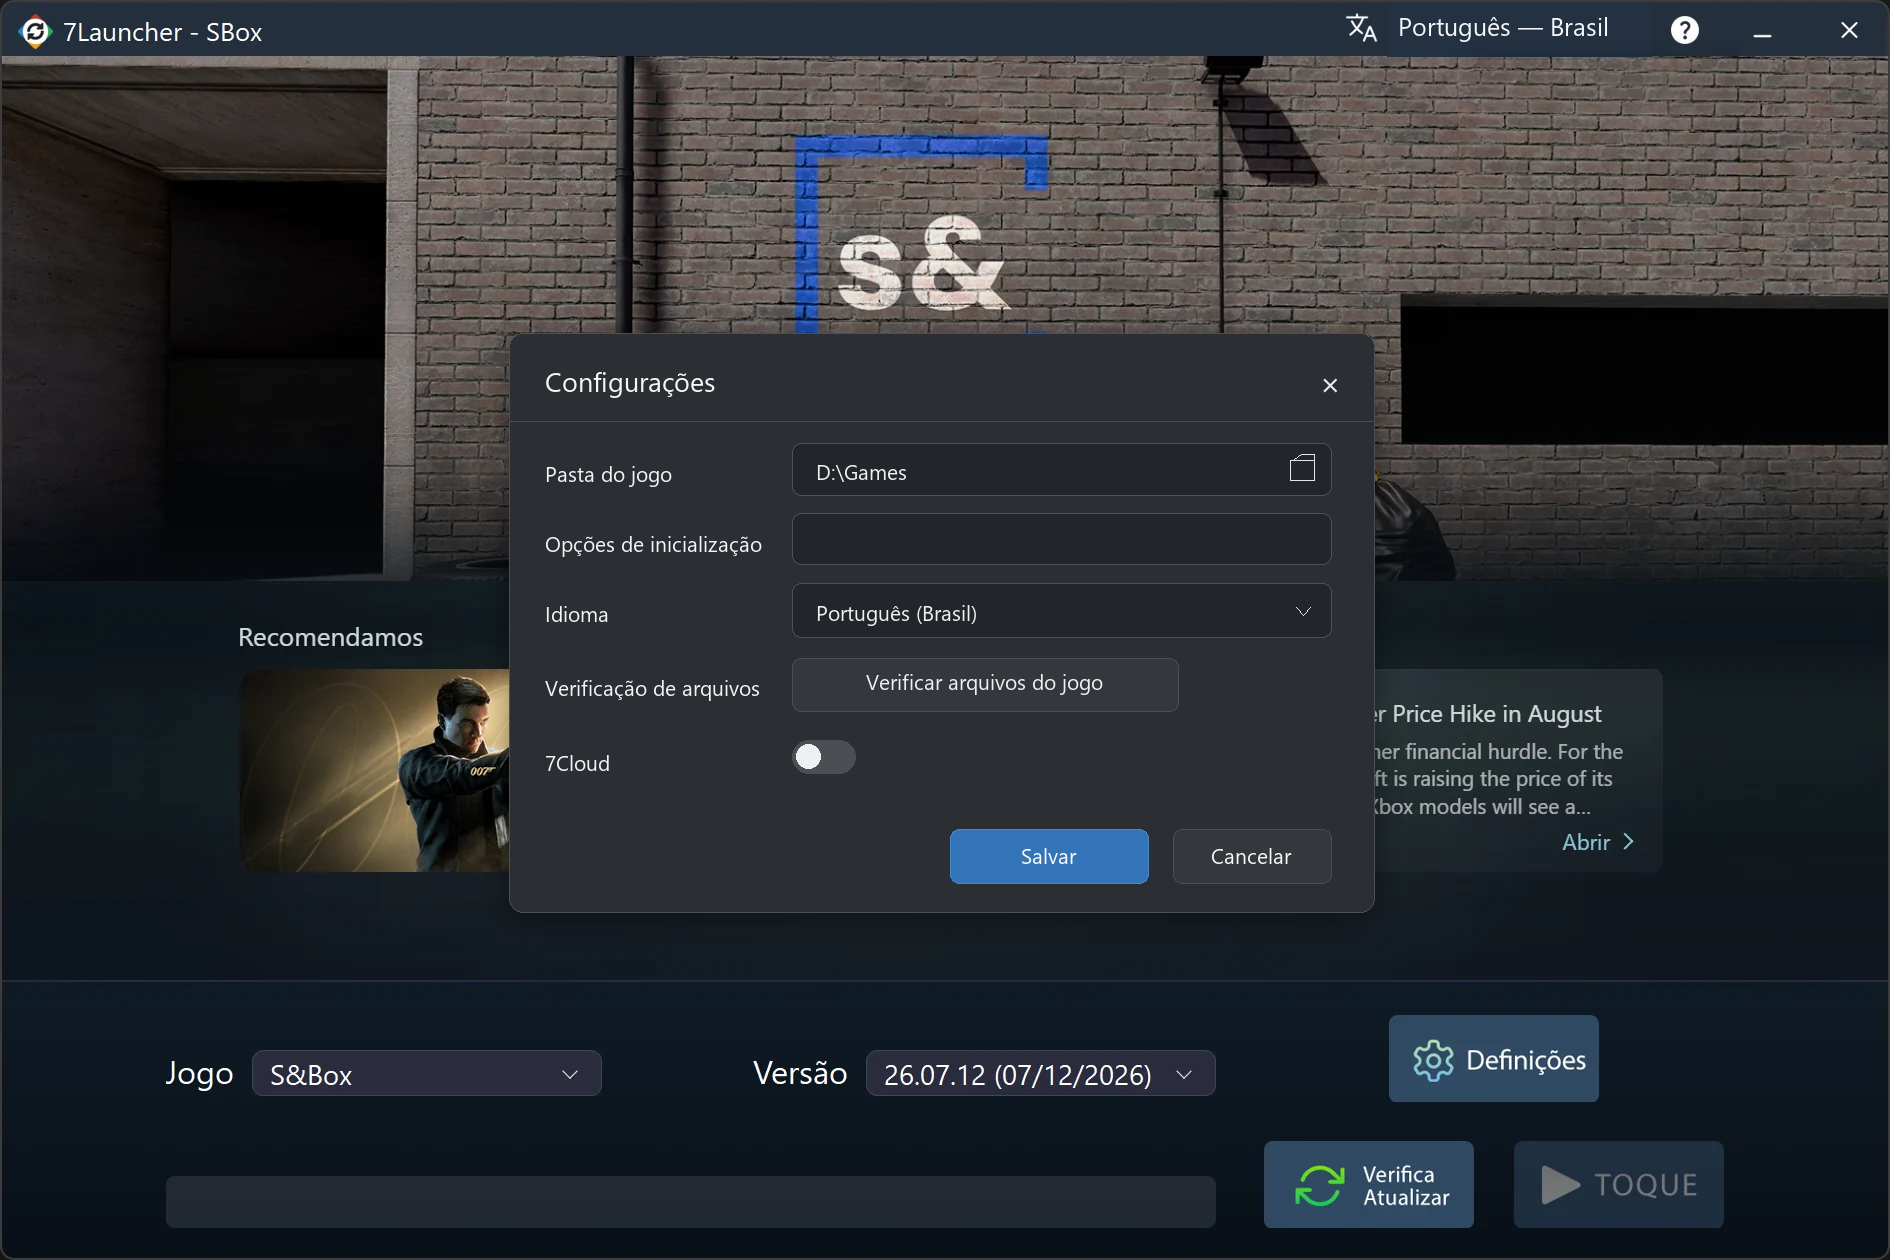The image size is (1890, 1260).
Task: Click the Verificação de arquivos label
Action: point(652,689)
